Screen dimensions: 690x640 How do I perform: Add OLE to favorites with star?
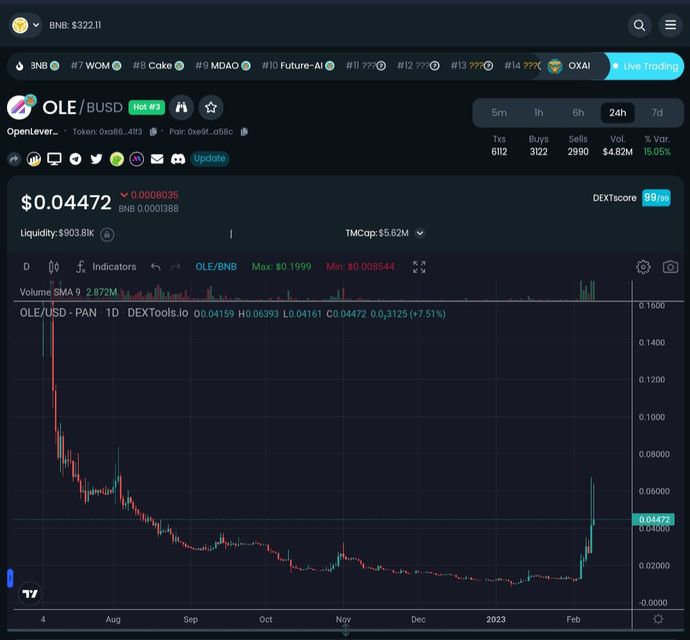[x=211, y=107]
